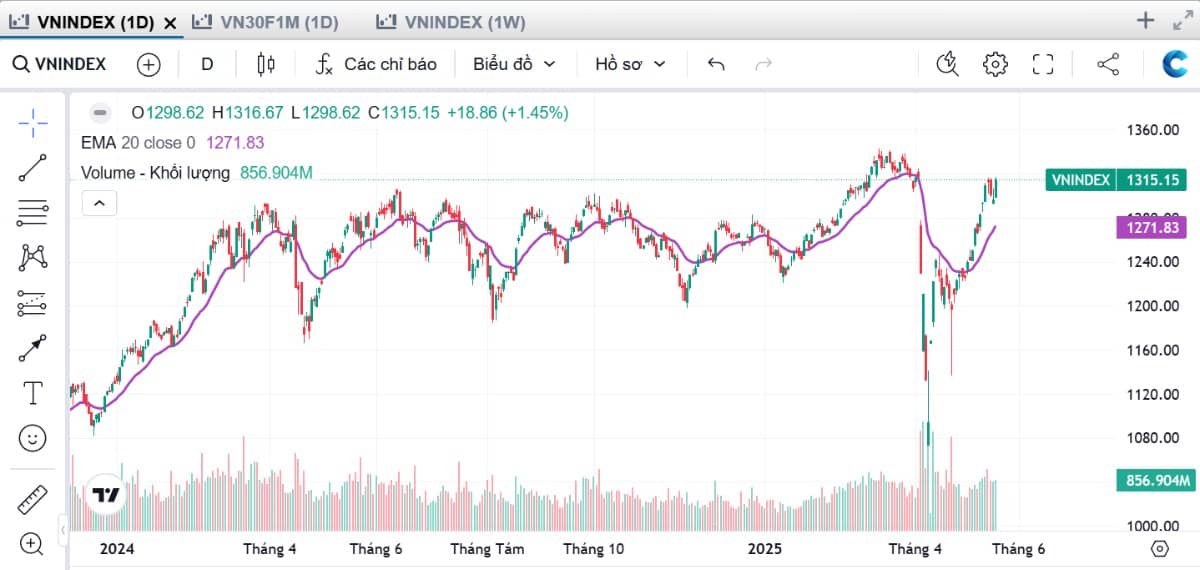Select the Volume - Khối lượng legend
This screenshot has width=1200, height=570.
156,173
